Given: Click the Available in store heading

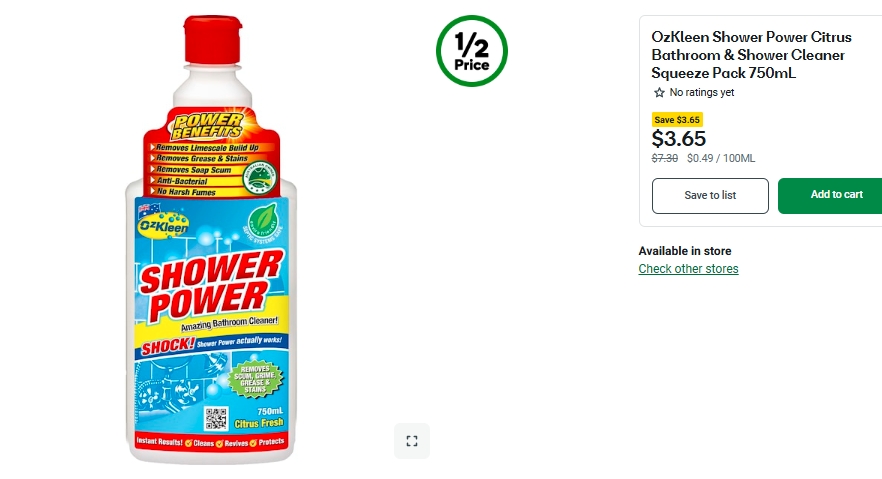Looking at the screenshot, I should tap(685, 251).
